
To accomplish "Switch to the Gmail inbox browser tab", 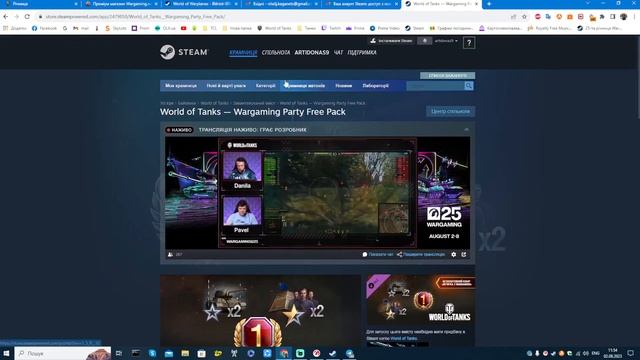I will pos(282,4).
